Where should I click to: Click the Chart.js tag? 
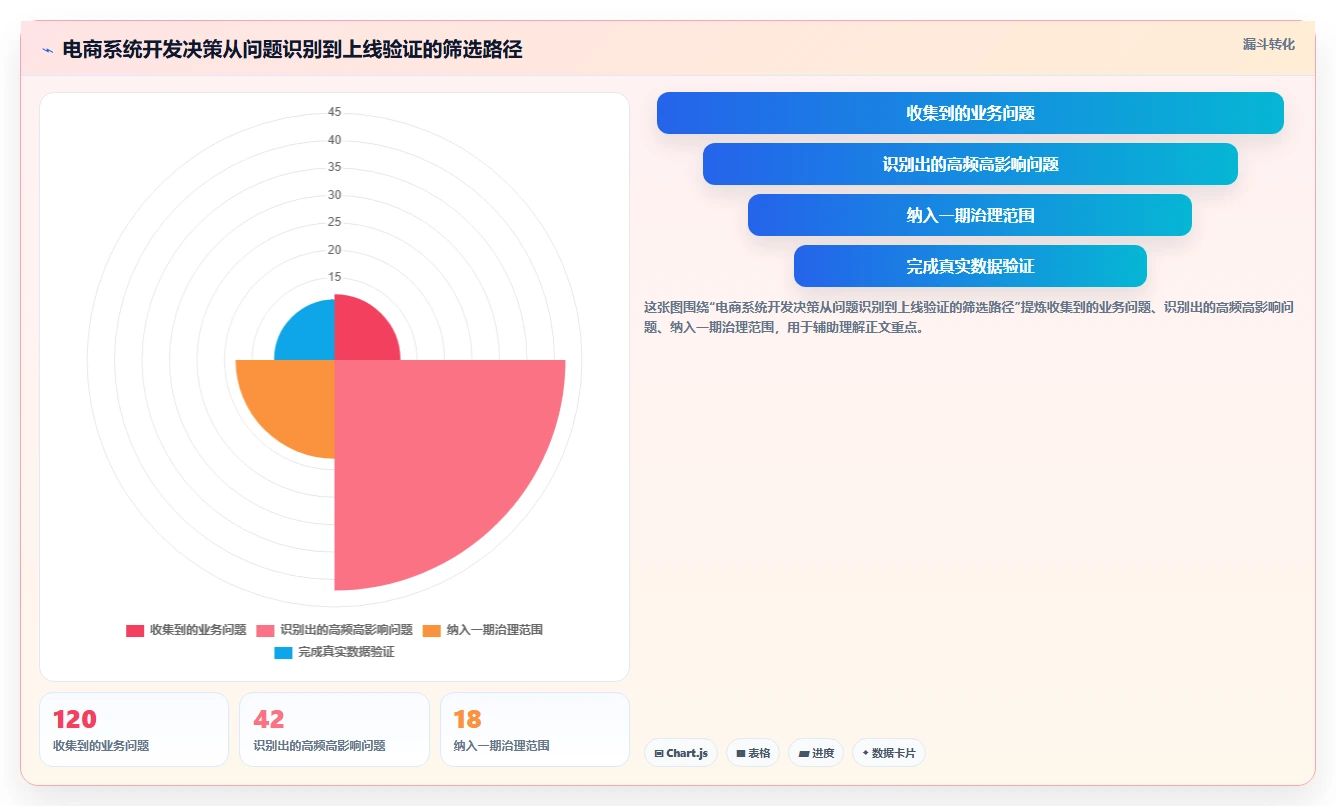(681, 753)
